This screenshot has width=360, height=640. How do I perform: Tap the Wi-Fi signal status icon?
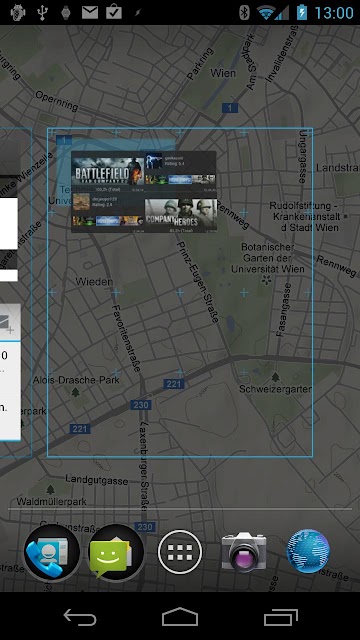(x=266, y=12)
